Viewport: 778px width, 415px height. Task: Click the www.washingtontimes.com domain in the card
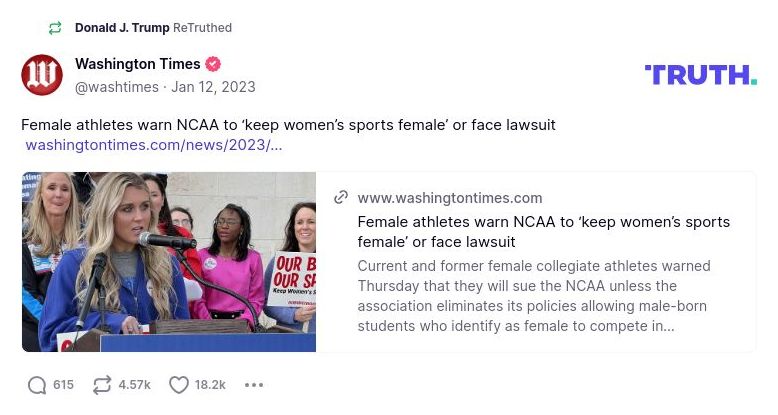pos(450,198)
